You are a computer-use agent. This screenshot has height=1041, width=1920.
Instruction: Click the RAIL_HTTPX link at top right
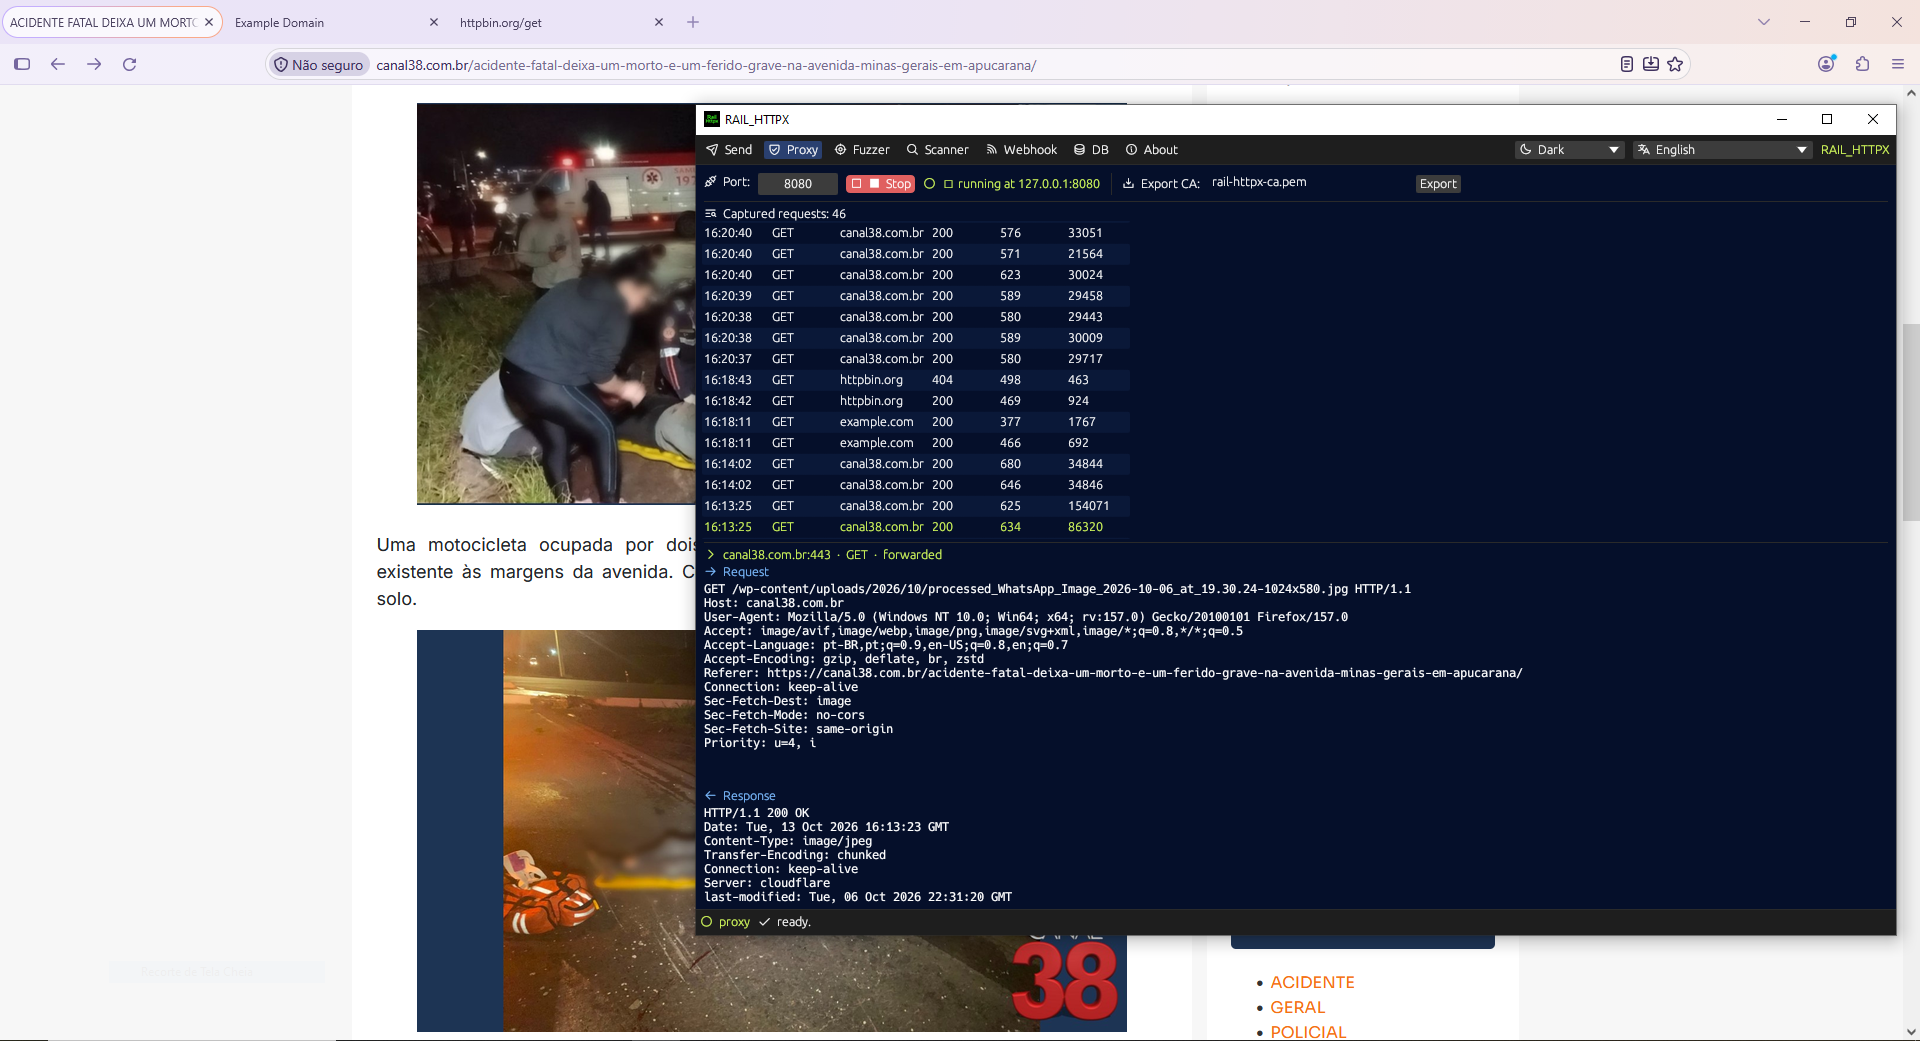tap(1855, 150)
